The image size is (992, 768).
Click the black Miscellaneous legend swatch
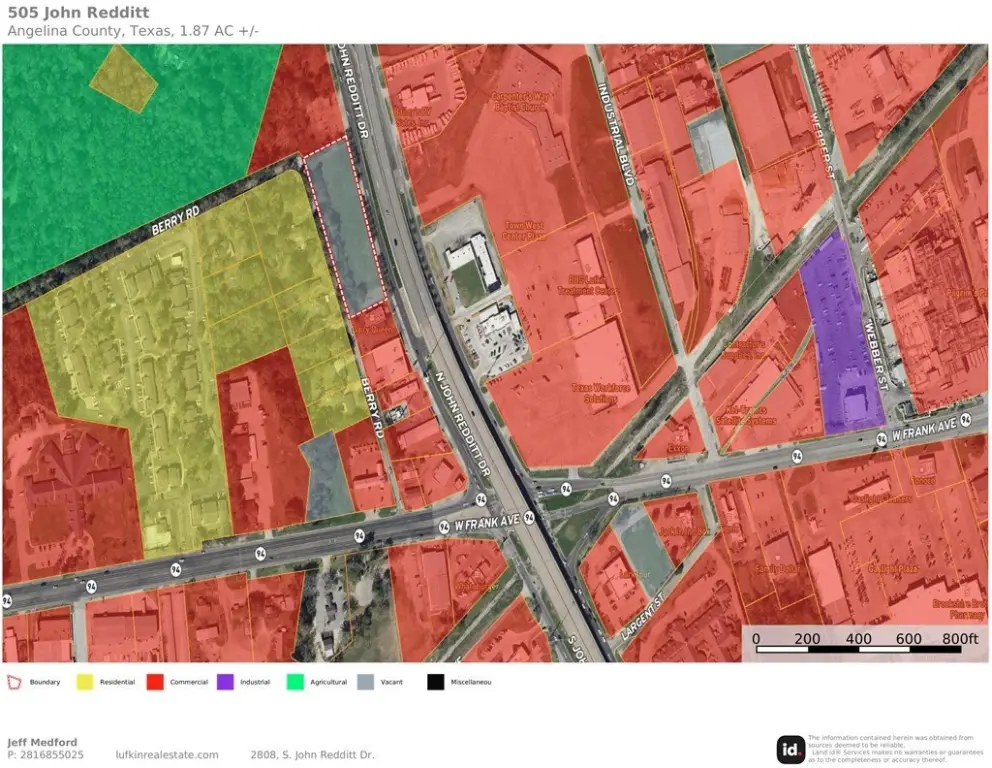pyautogui.click(x=436, y=682)
